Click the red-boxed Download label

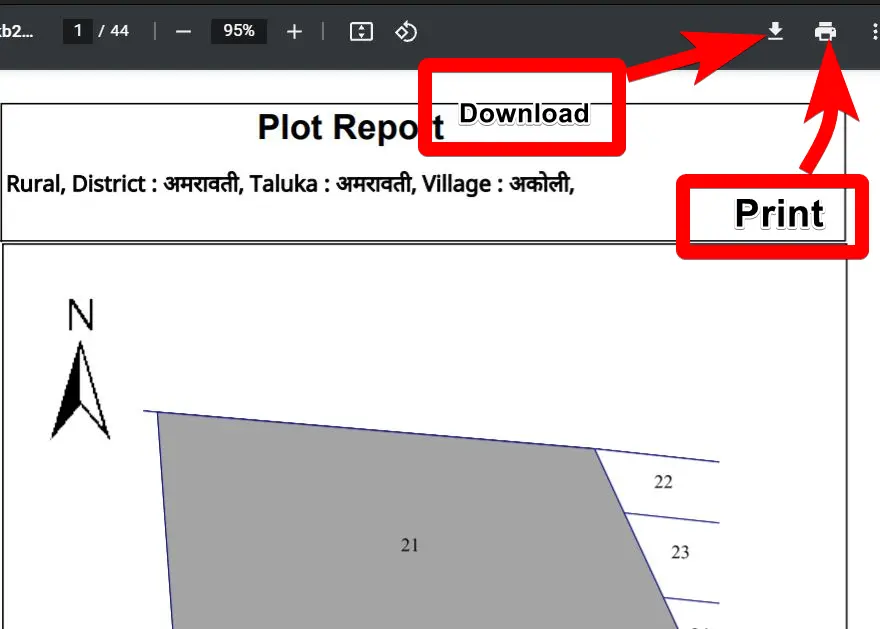(523, 113)
